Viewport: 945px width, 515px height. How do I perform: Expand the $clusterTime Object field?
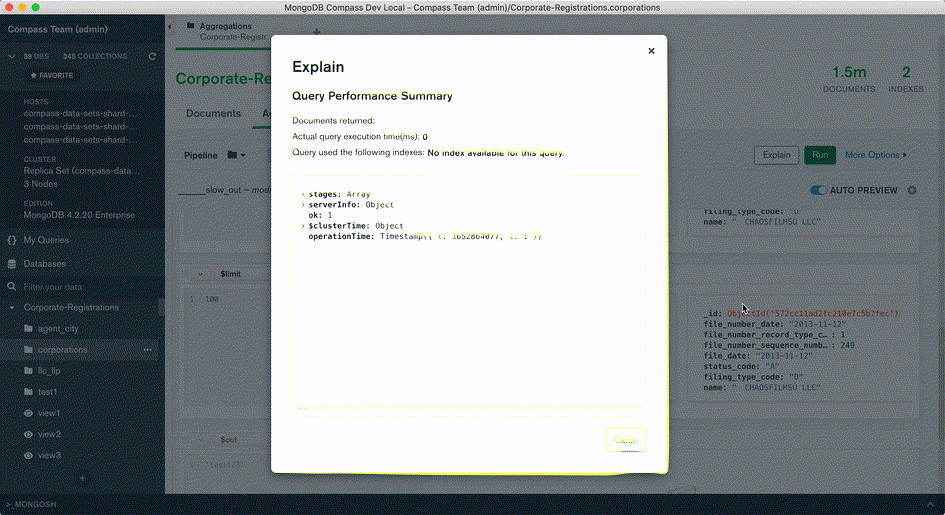(x=303, y=226)
